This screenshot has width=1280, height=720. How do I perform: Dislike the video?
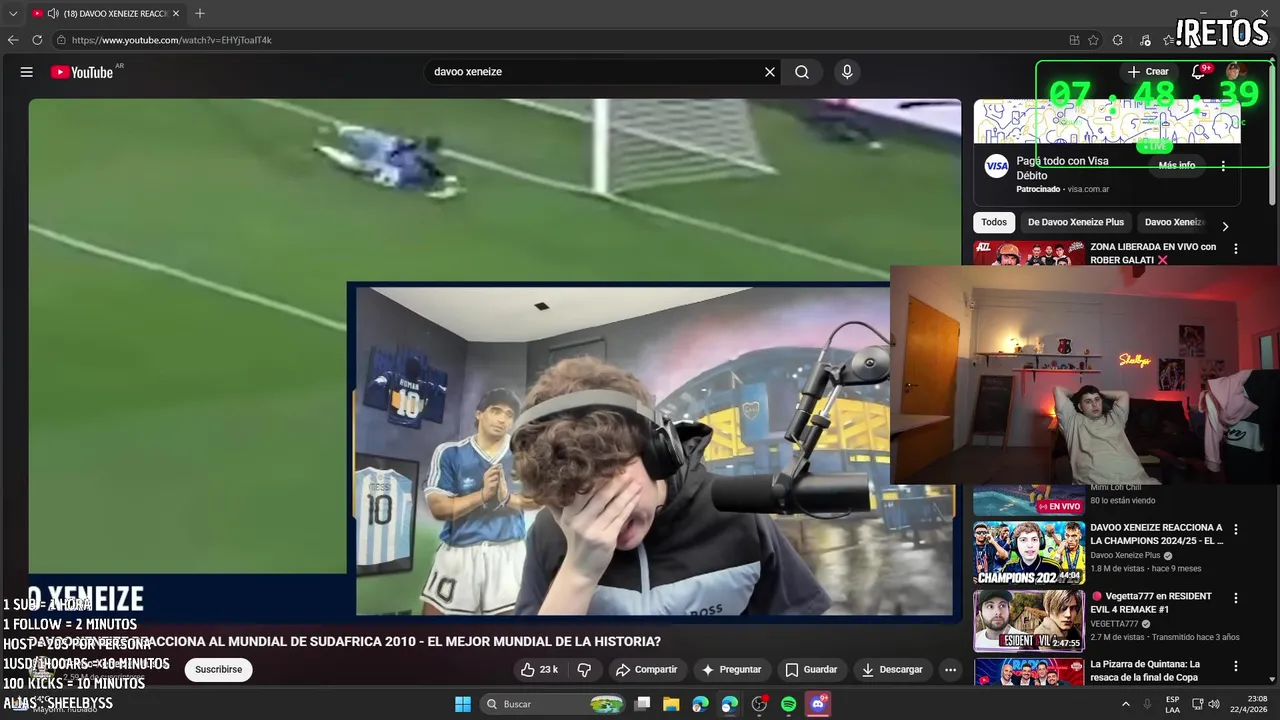click(x=584, y=670)
